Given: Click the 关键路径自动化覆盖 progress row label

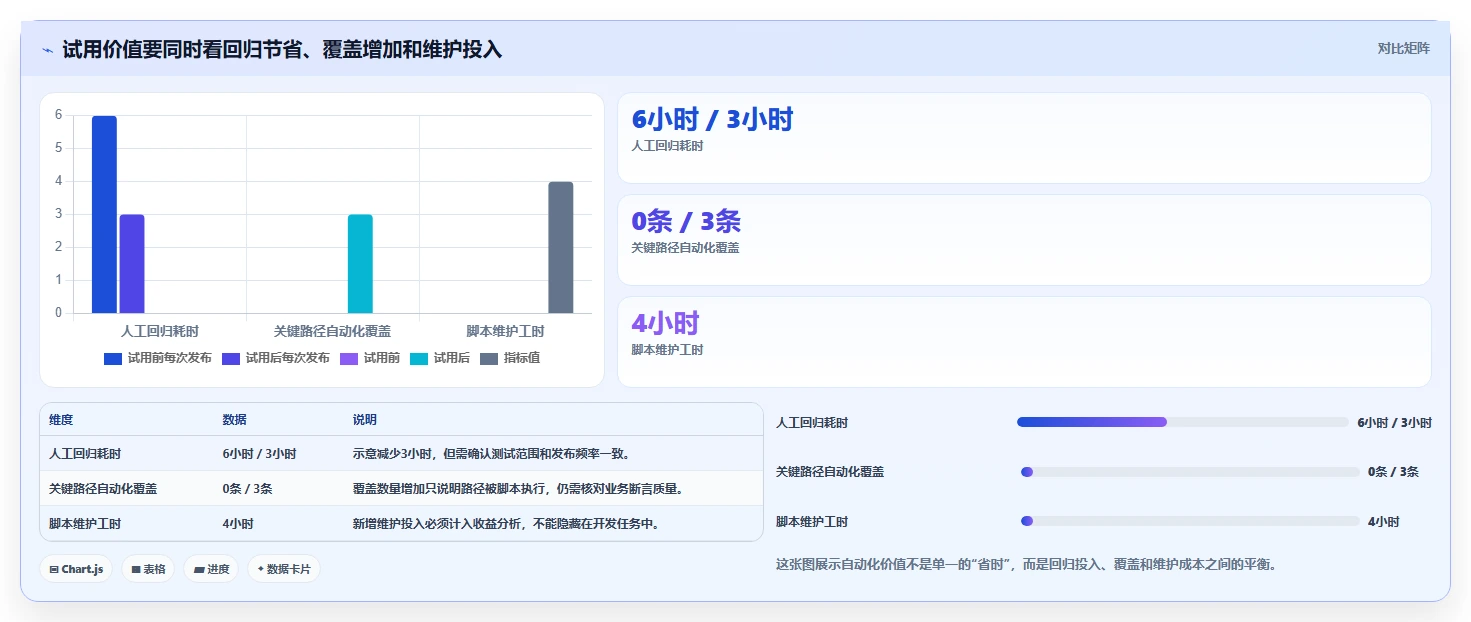Looking at the screenshot, I should click(x=830, y=472).
